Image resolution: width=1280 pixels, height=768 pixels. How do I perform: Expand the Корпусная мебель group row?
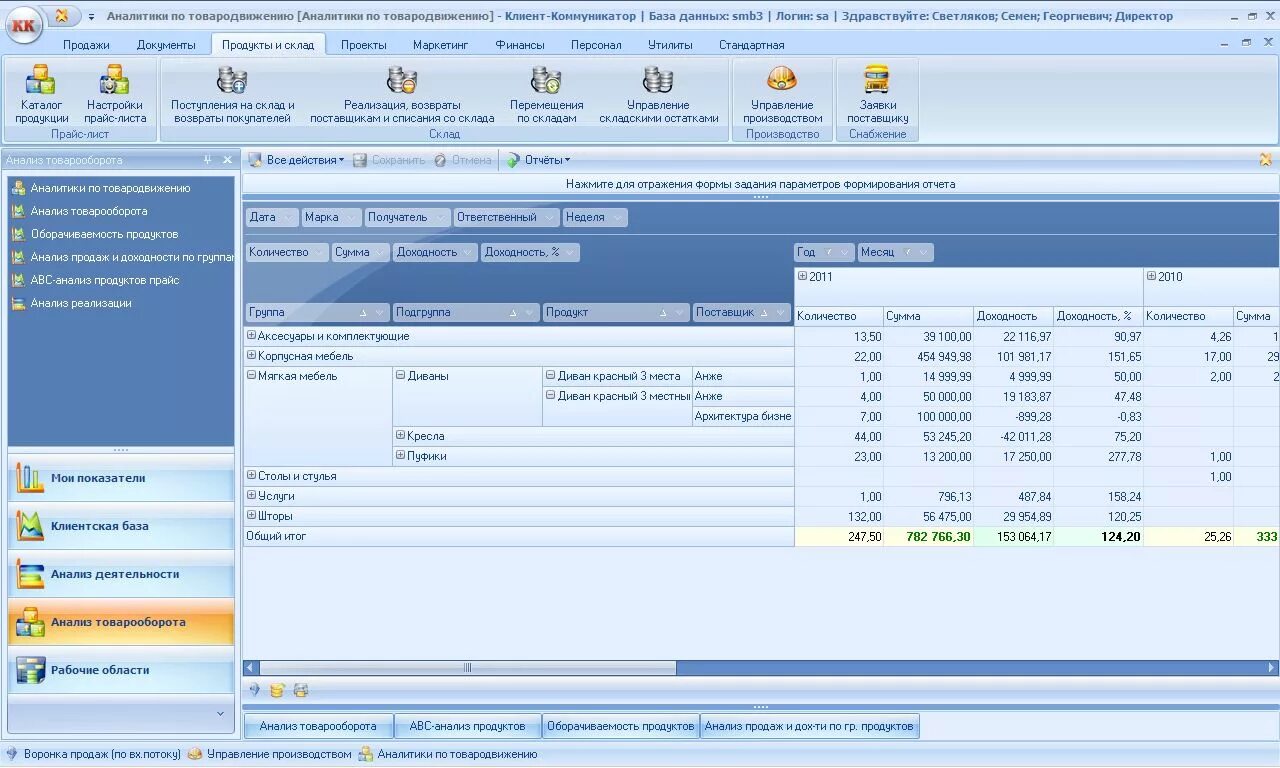[251, 356]
